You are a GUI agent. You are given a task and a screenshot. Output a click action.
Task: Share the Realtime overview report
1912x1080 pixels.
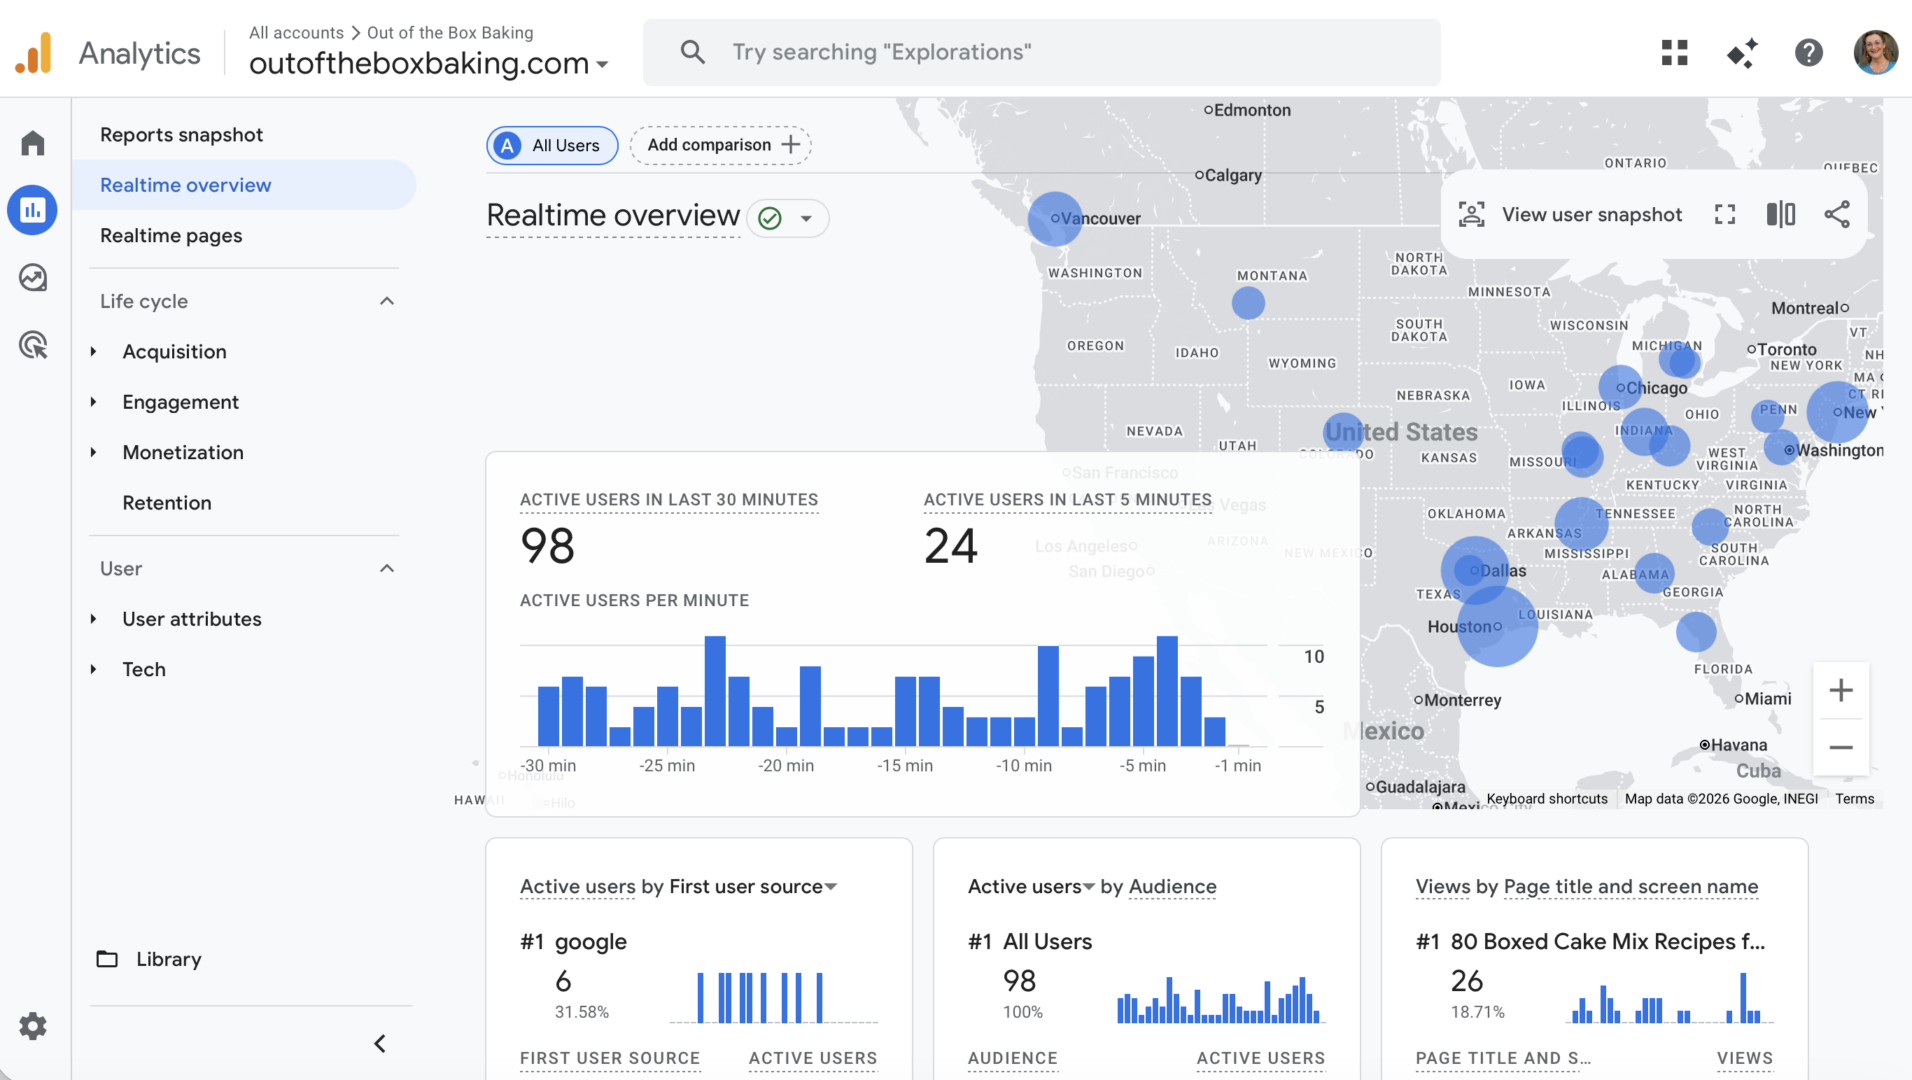tap(1838, 214)
